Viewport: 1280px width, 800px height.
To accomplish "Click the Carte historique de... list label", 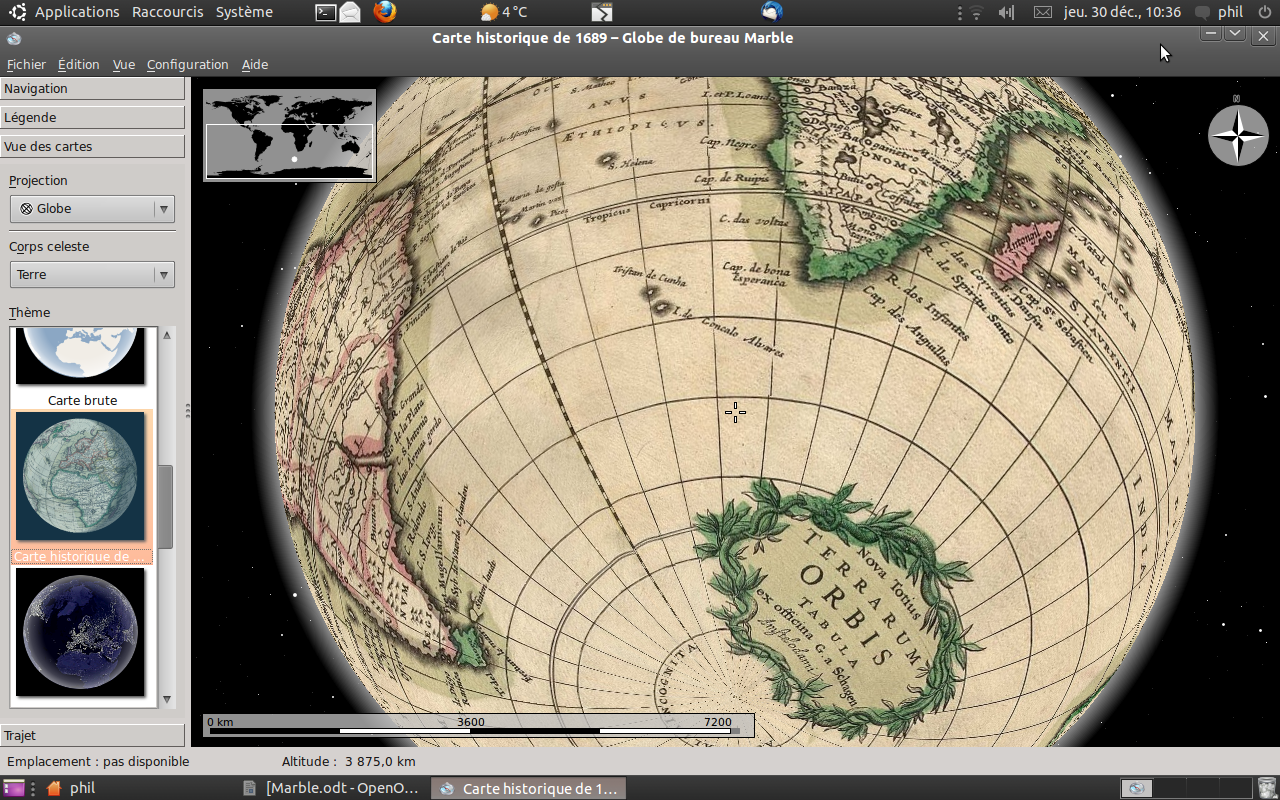I will (81, 556).
